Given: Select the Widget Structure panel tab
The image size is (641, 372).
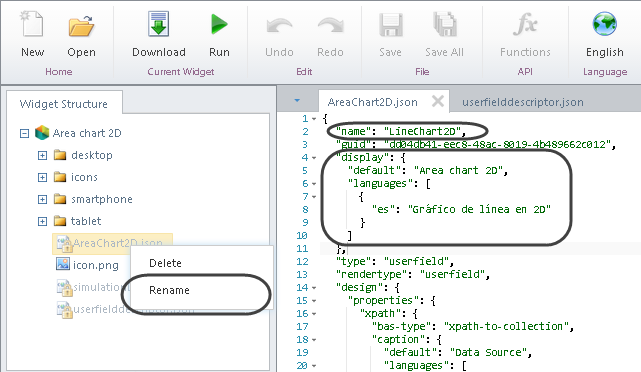Looking at the screenshot, I should [64, 104].
